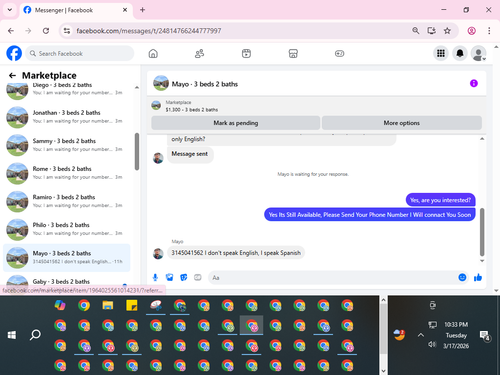Open conversation with Sammy
500x375 pixels.
click(67, 145)
